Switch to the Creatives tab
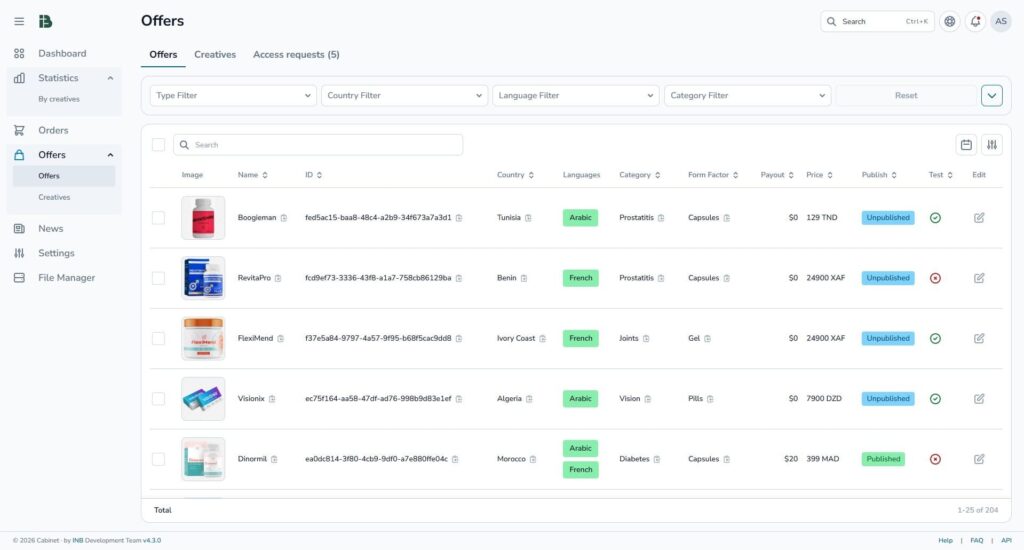Screen dimensions: 1024x550 click(x=215, y=55)
